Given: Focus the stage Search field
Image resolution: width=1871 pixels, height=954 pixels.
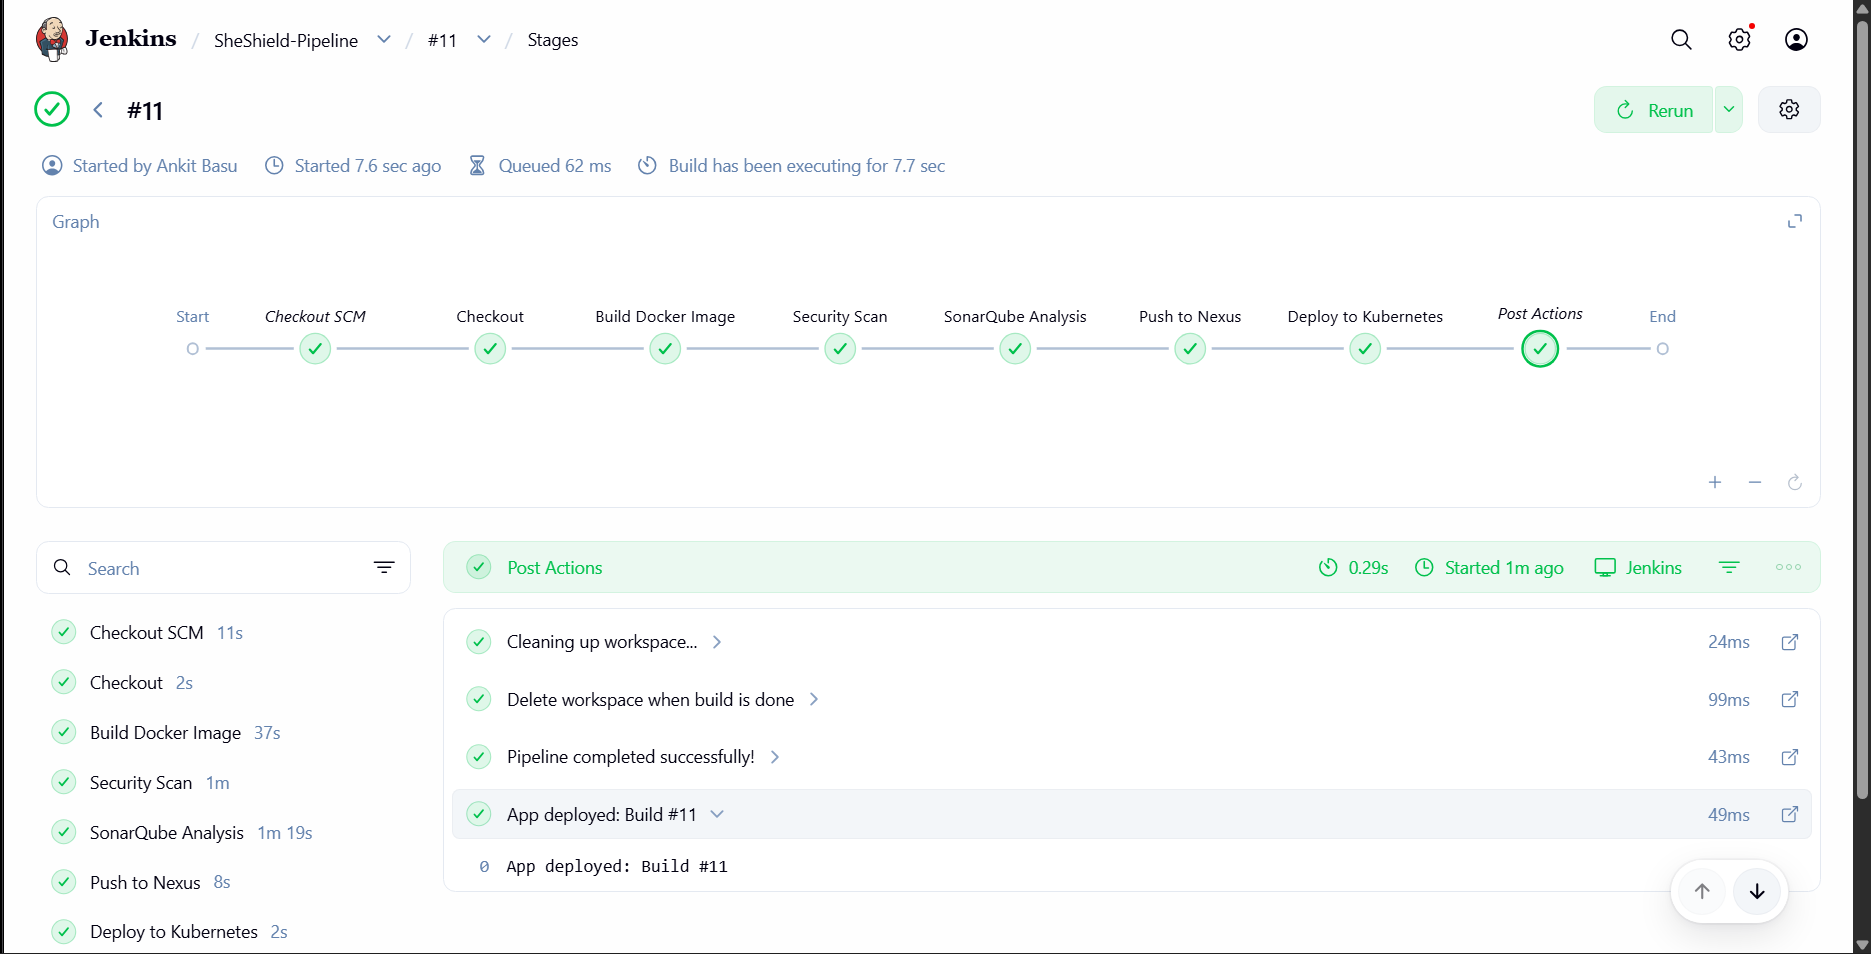Looking at the screenshot, I should [223, 568].
